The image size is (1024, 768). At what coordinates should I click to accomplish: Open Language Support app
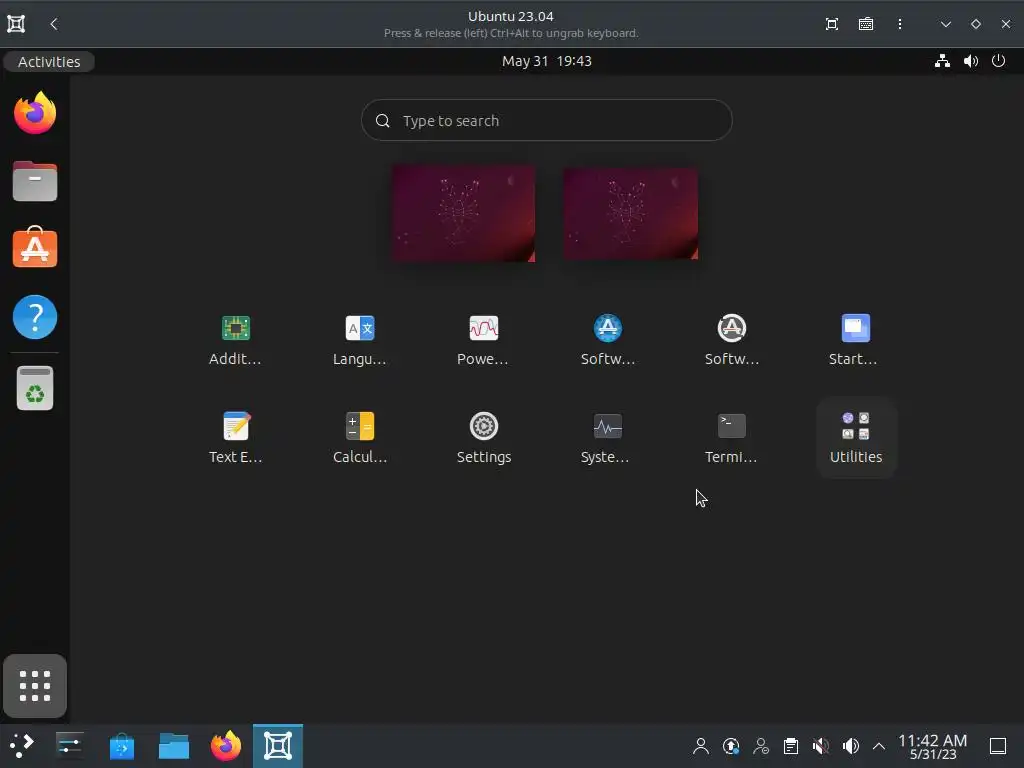coord(359,340)
